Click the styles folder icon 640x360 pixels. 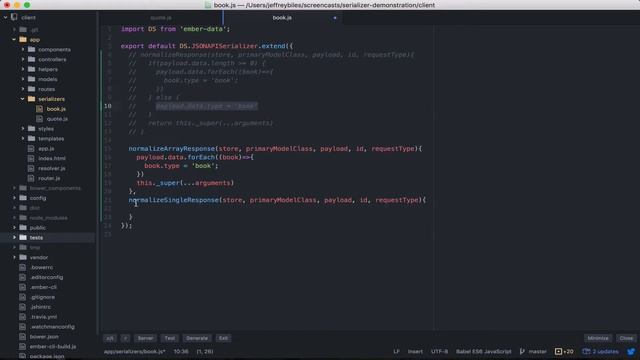point(31,129)
